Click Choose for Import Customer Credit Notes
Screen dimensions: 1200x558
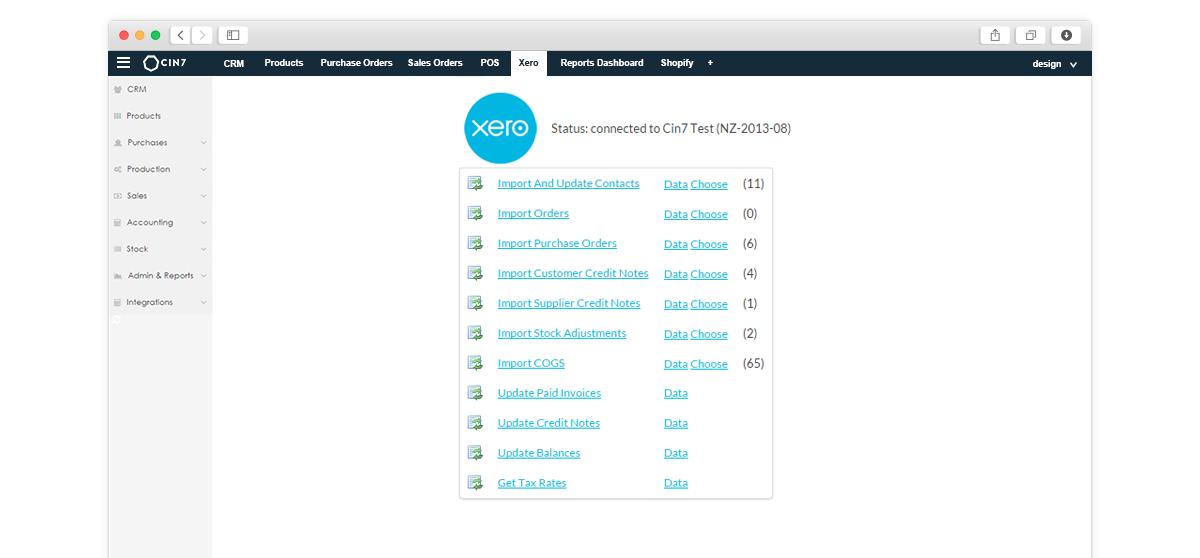[709, 274]
